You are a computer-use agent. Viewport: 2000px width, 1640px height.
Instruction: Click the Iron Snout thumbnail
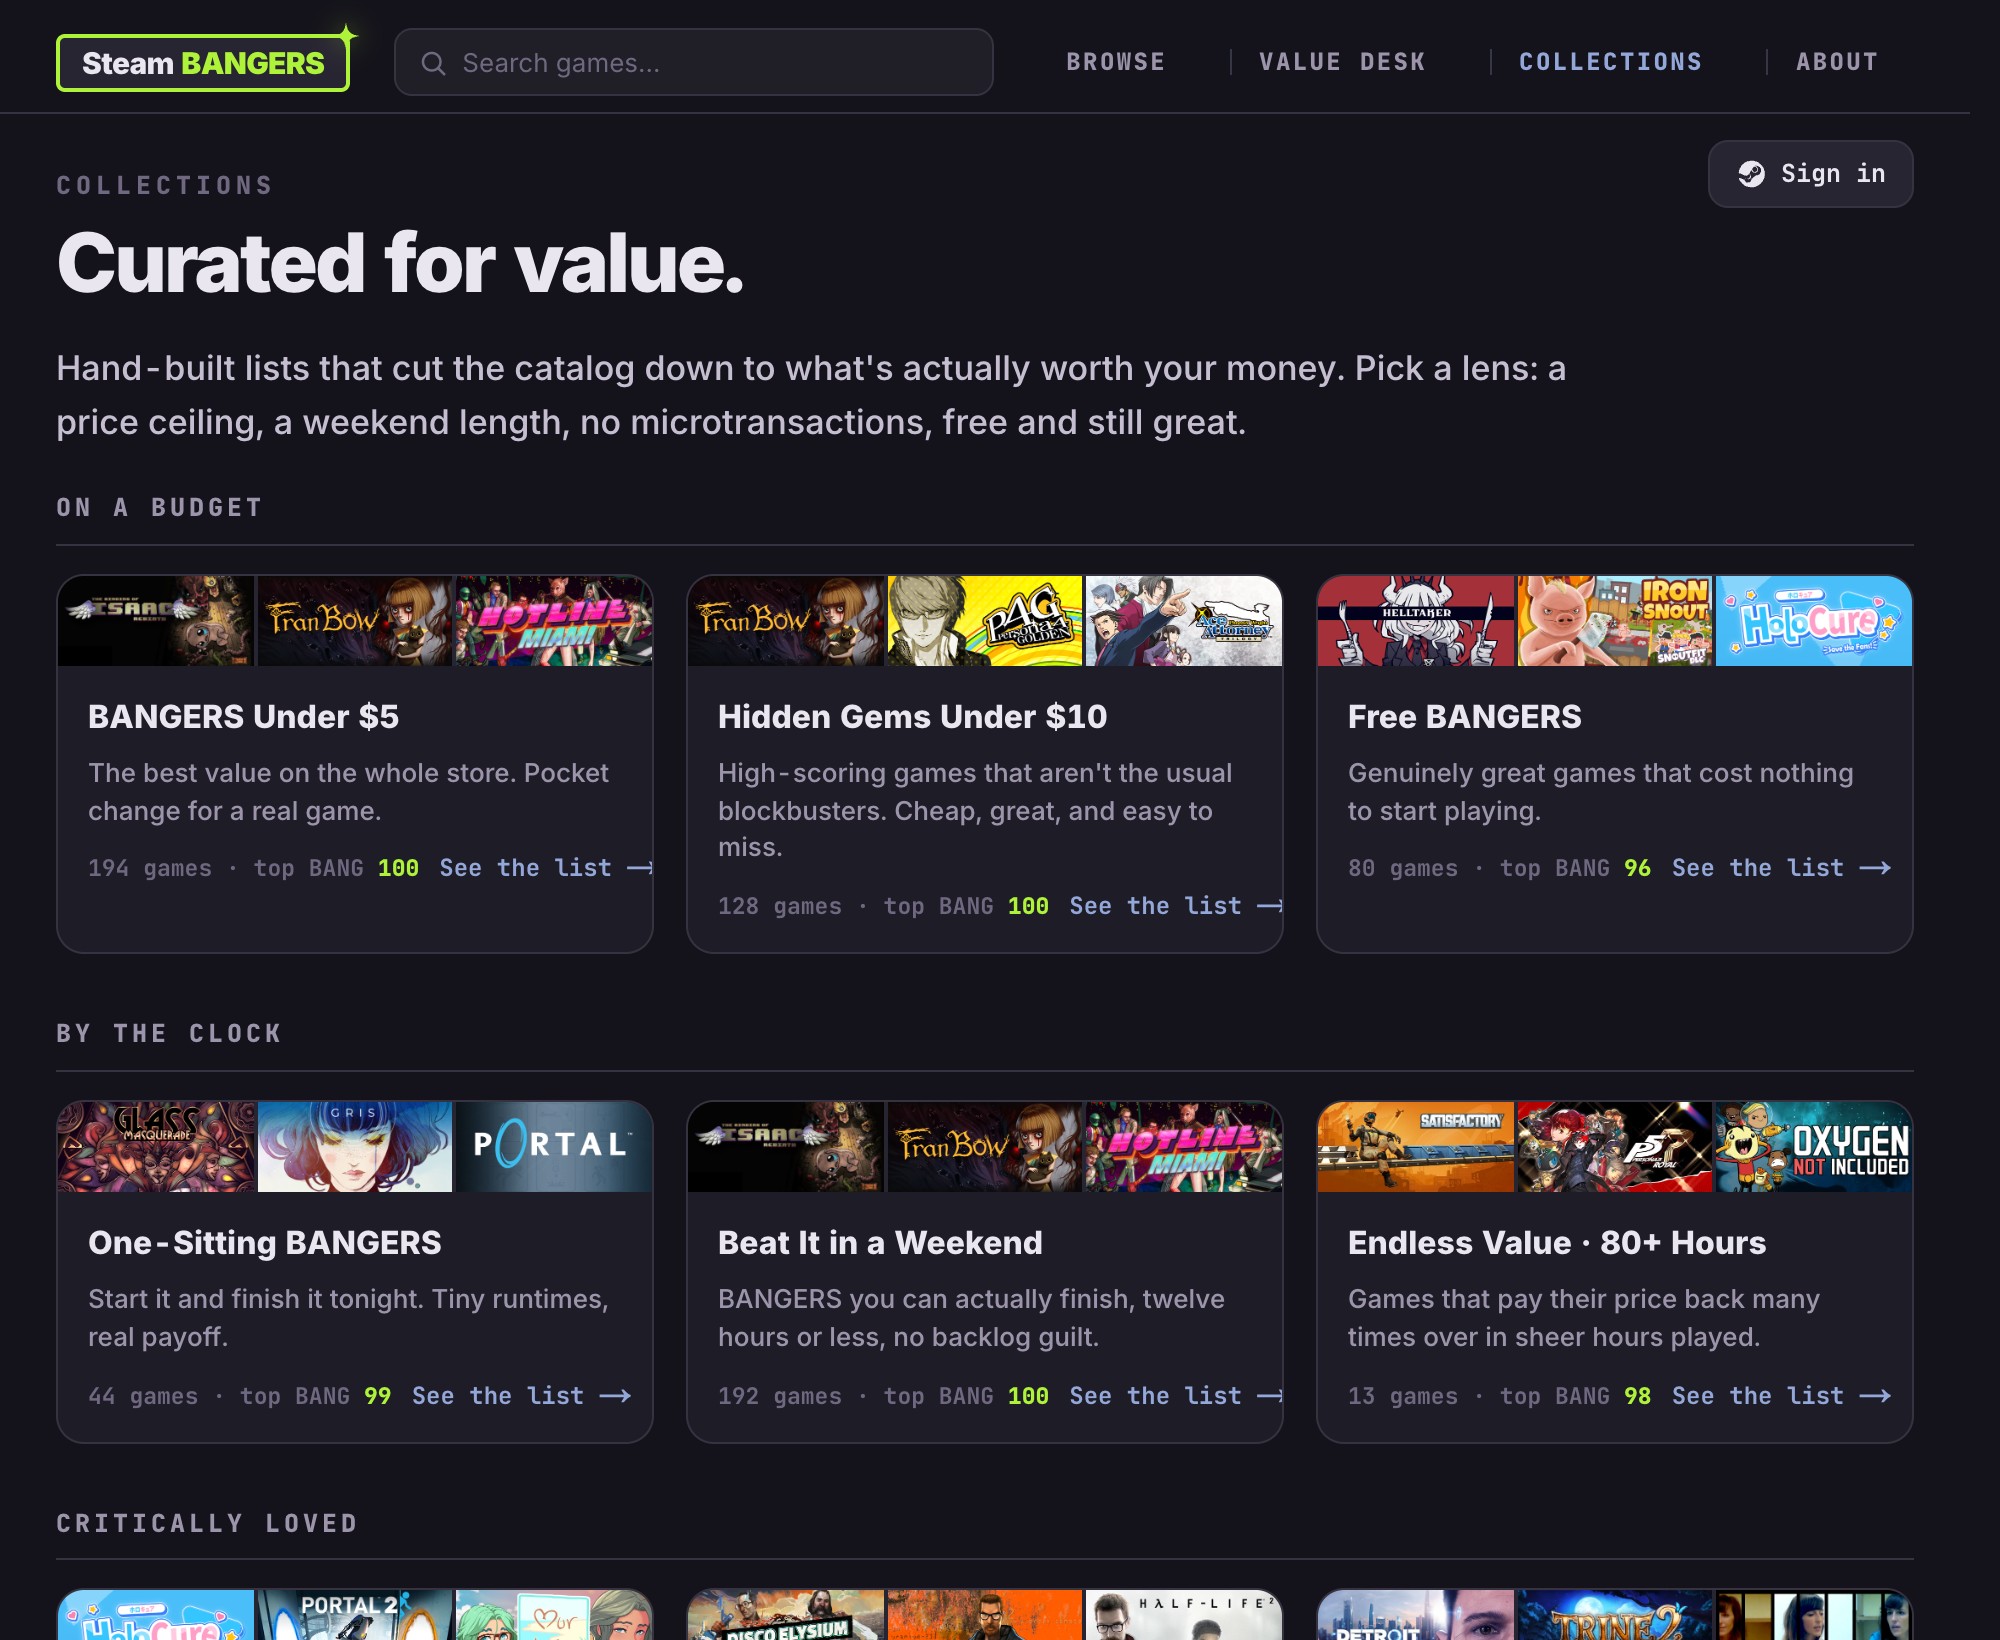coord(1615,621)
